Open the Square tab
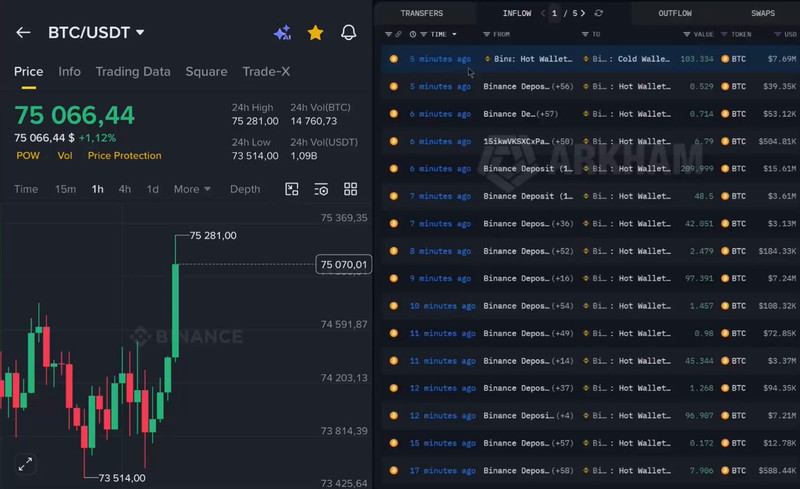This screenshot has height=489, width=800. (x=206, y=72)
